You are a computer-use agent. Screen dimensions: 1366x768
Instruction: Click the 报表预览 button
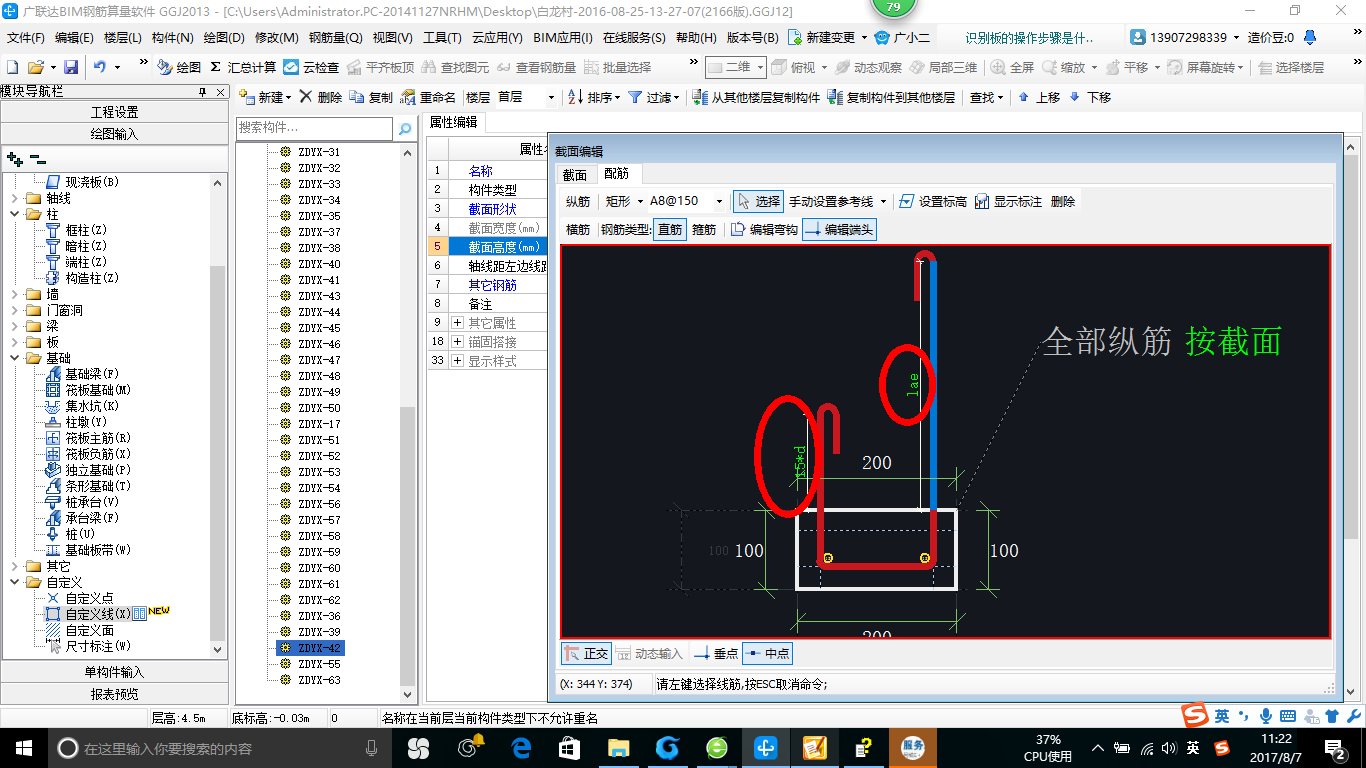114,694
